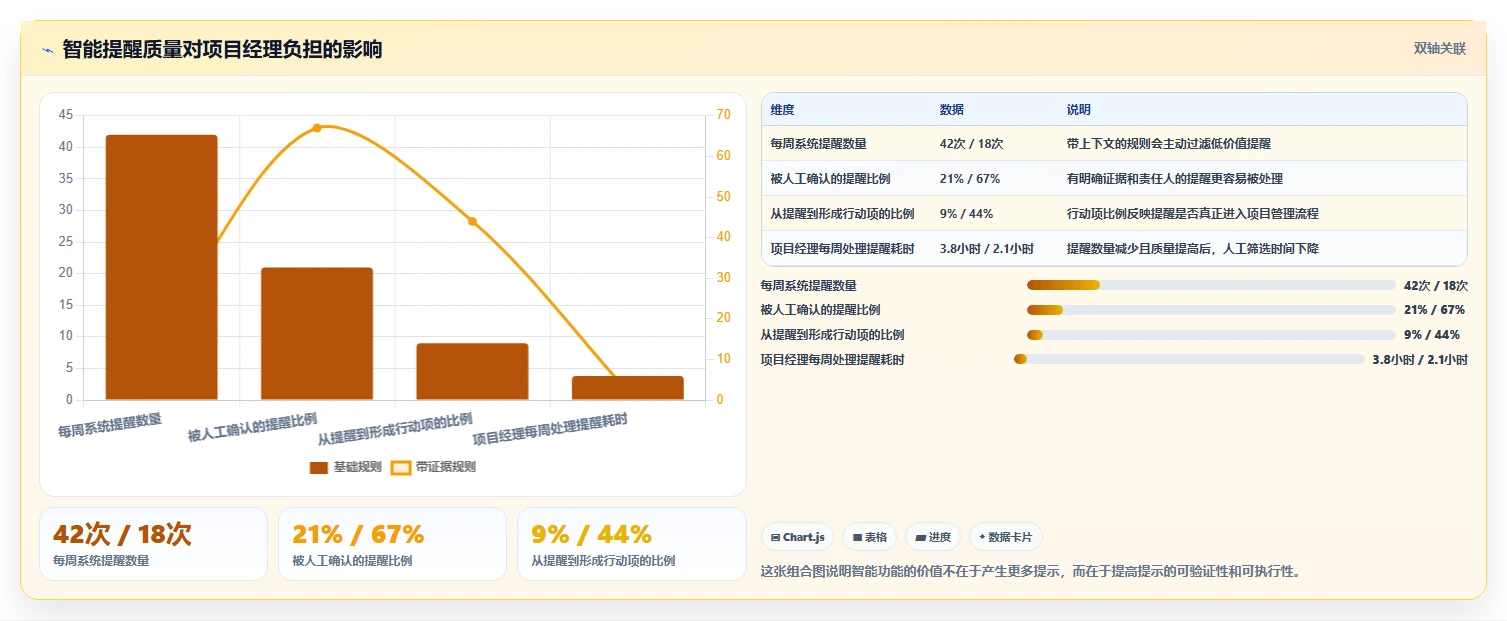The width and height of the screenshot is (1507, 621).
Task: Click the main title 智能提醒质量对项目经理负担的影响
Action: click(x=222, y=50)
